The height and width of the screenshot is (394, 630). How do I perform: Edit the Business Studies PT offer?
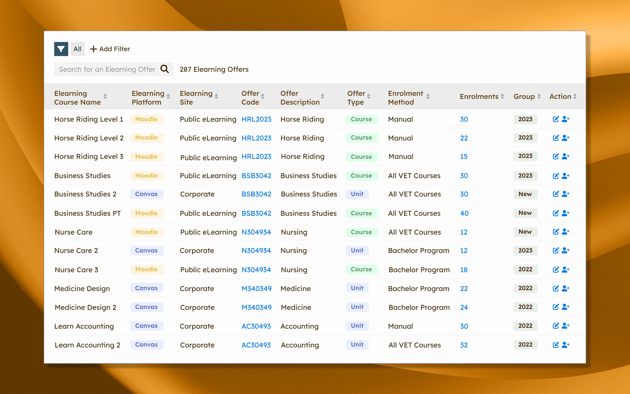[x=556, y=213]
